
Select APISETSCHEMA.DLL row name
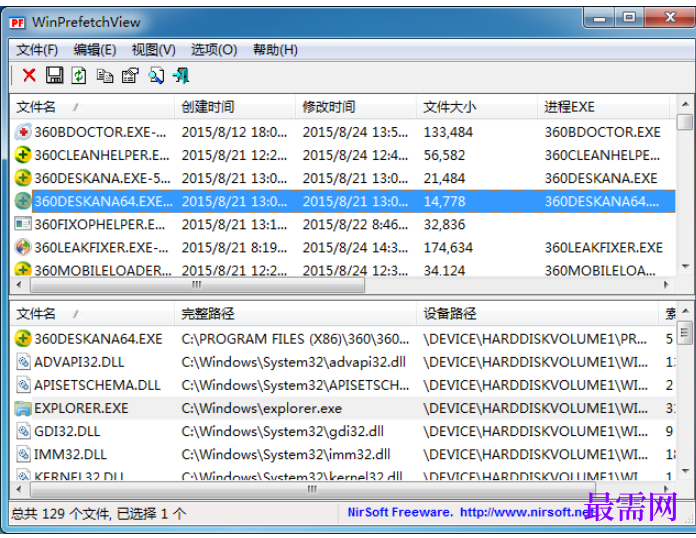pyautogui.click(x=97, y=385)
